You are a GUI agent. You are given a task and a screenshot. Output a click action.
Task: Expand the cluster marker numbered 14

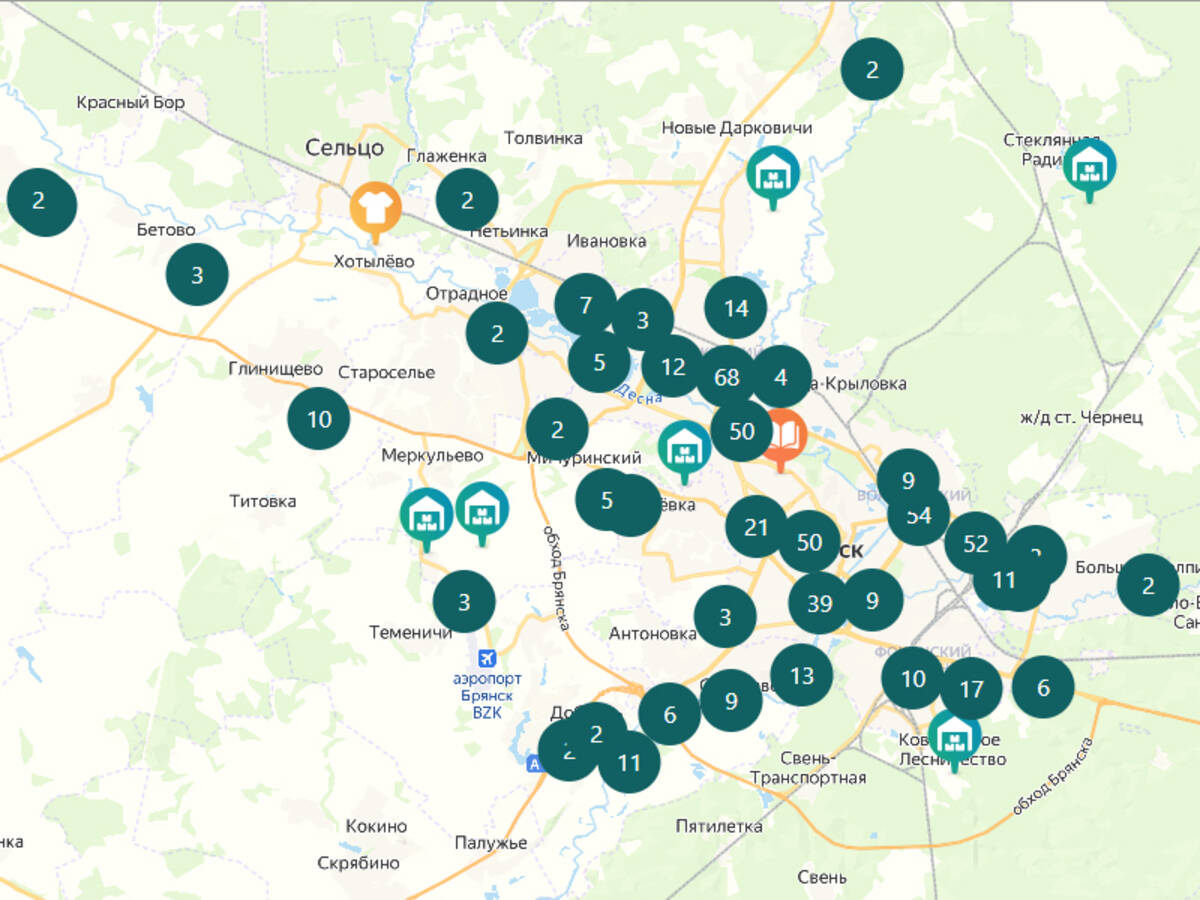click(736, 308)
